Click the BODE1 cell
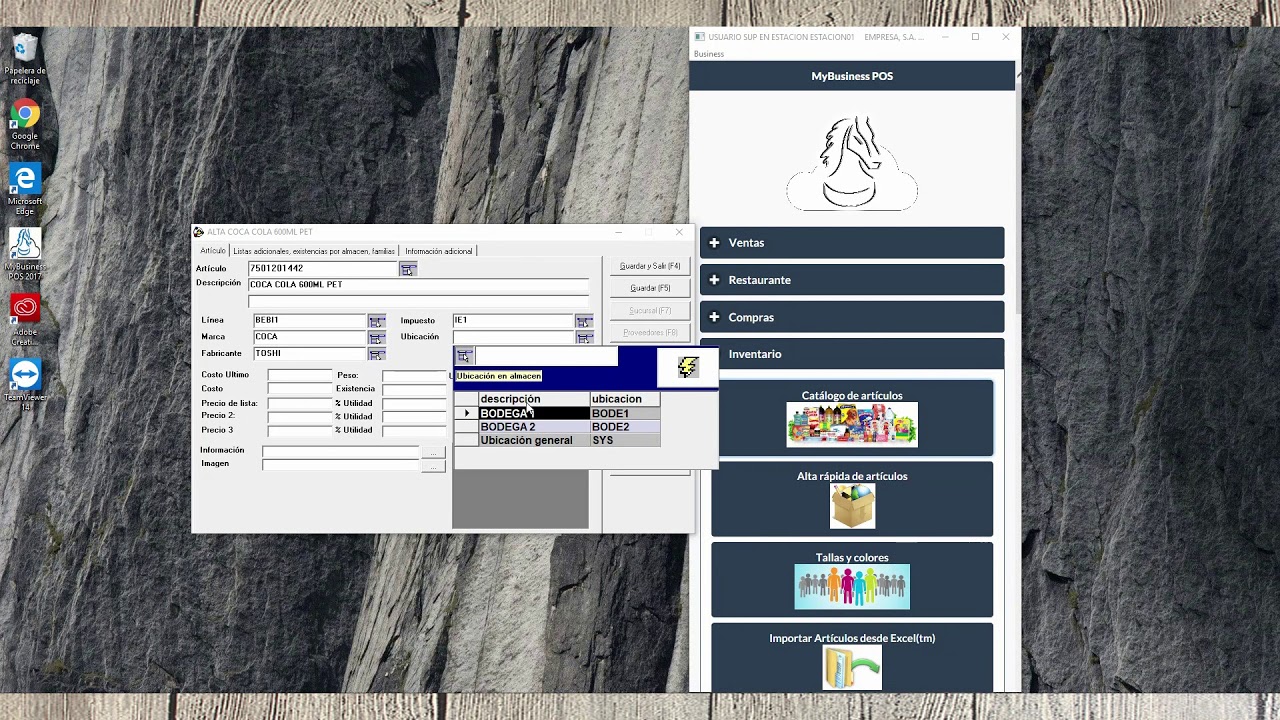 click(624, 413)
